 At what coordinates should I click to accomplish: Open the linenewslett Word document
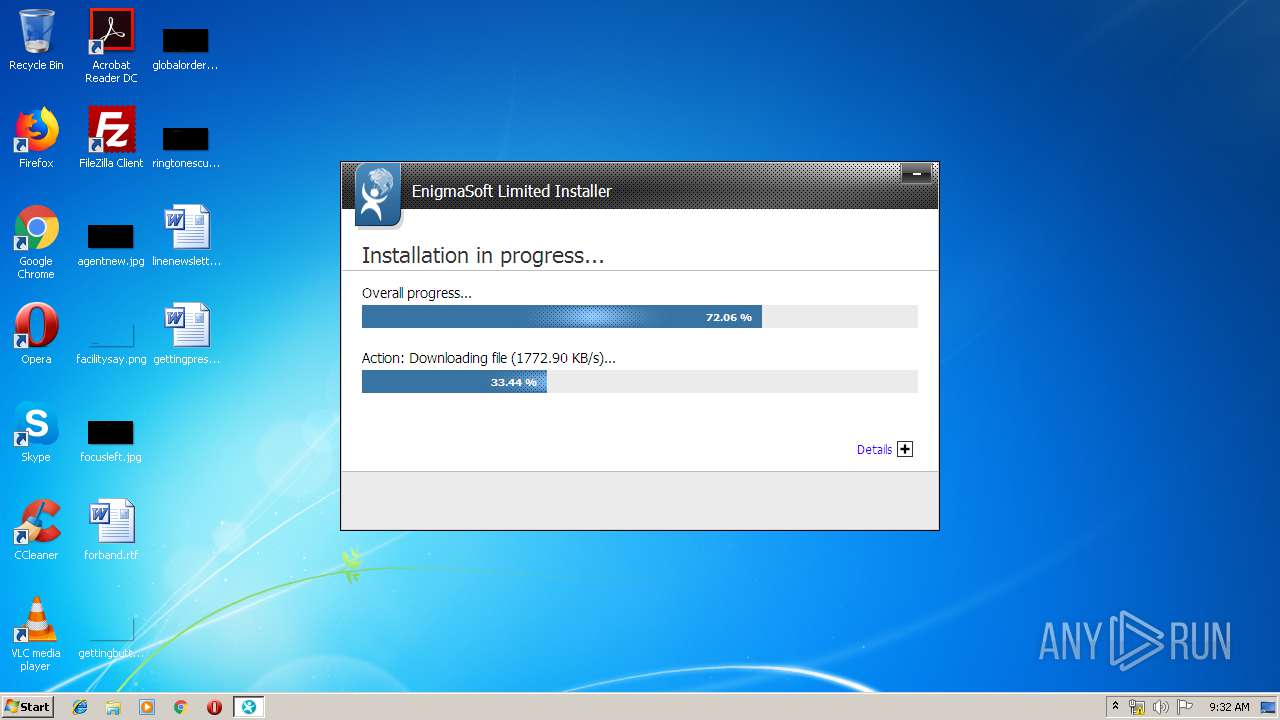coord(186,236)
